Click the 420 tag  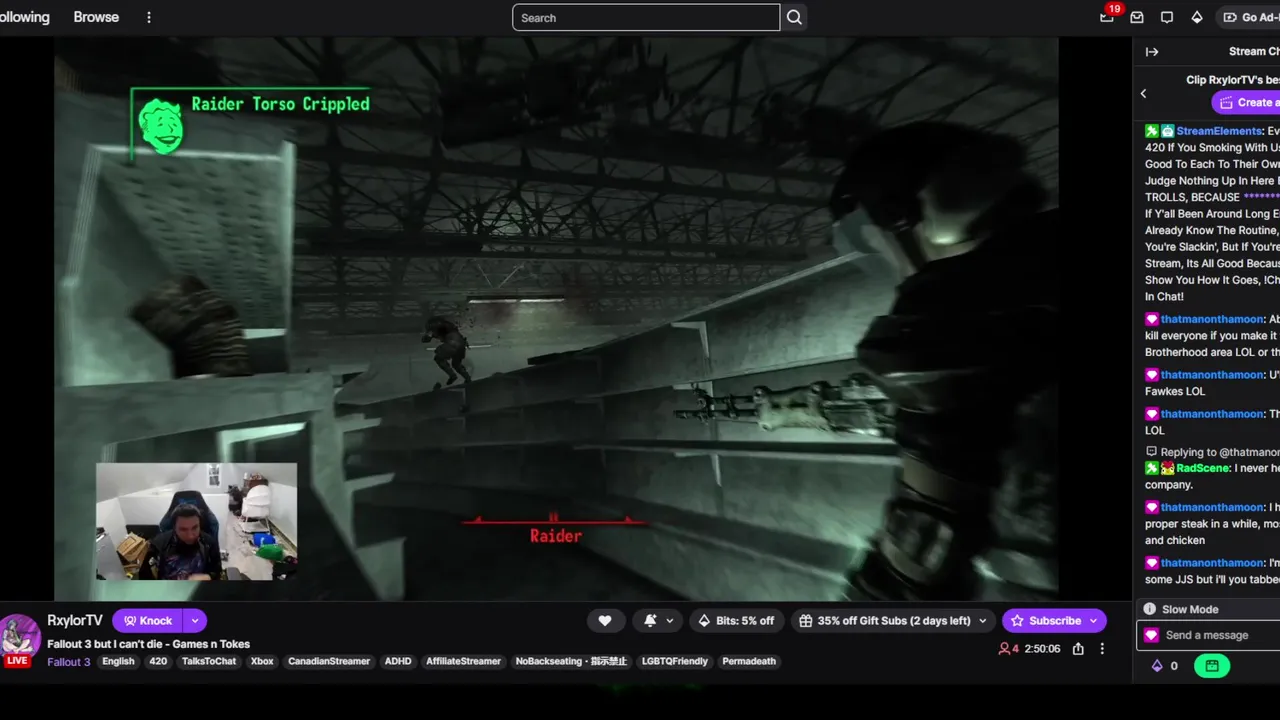[x=158, y=661]
